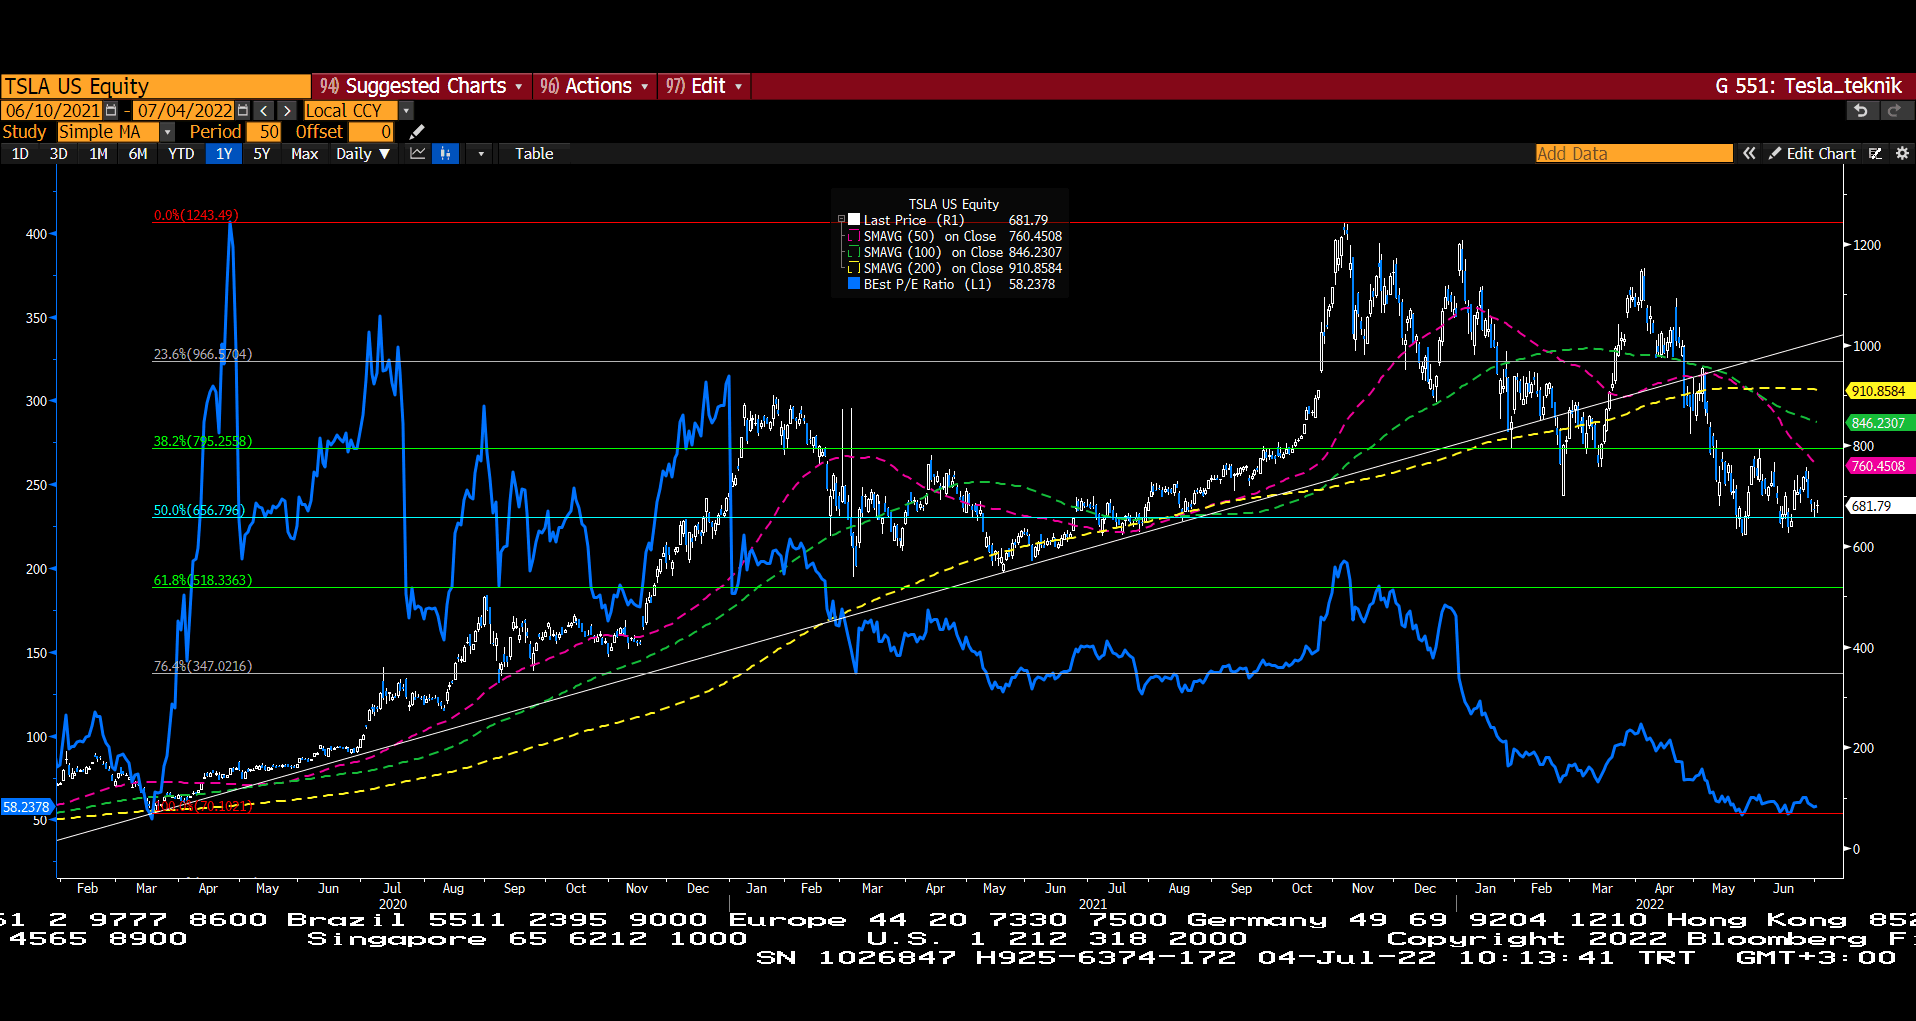Switch to candlestick chart type
This screenshot has width=1916, height=1021.
pyautogui.click(x=445, y=154)
